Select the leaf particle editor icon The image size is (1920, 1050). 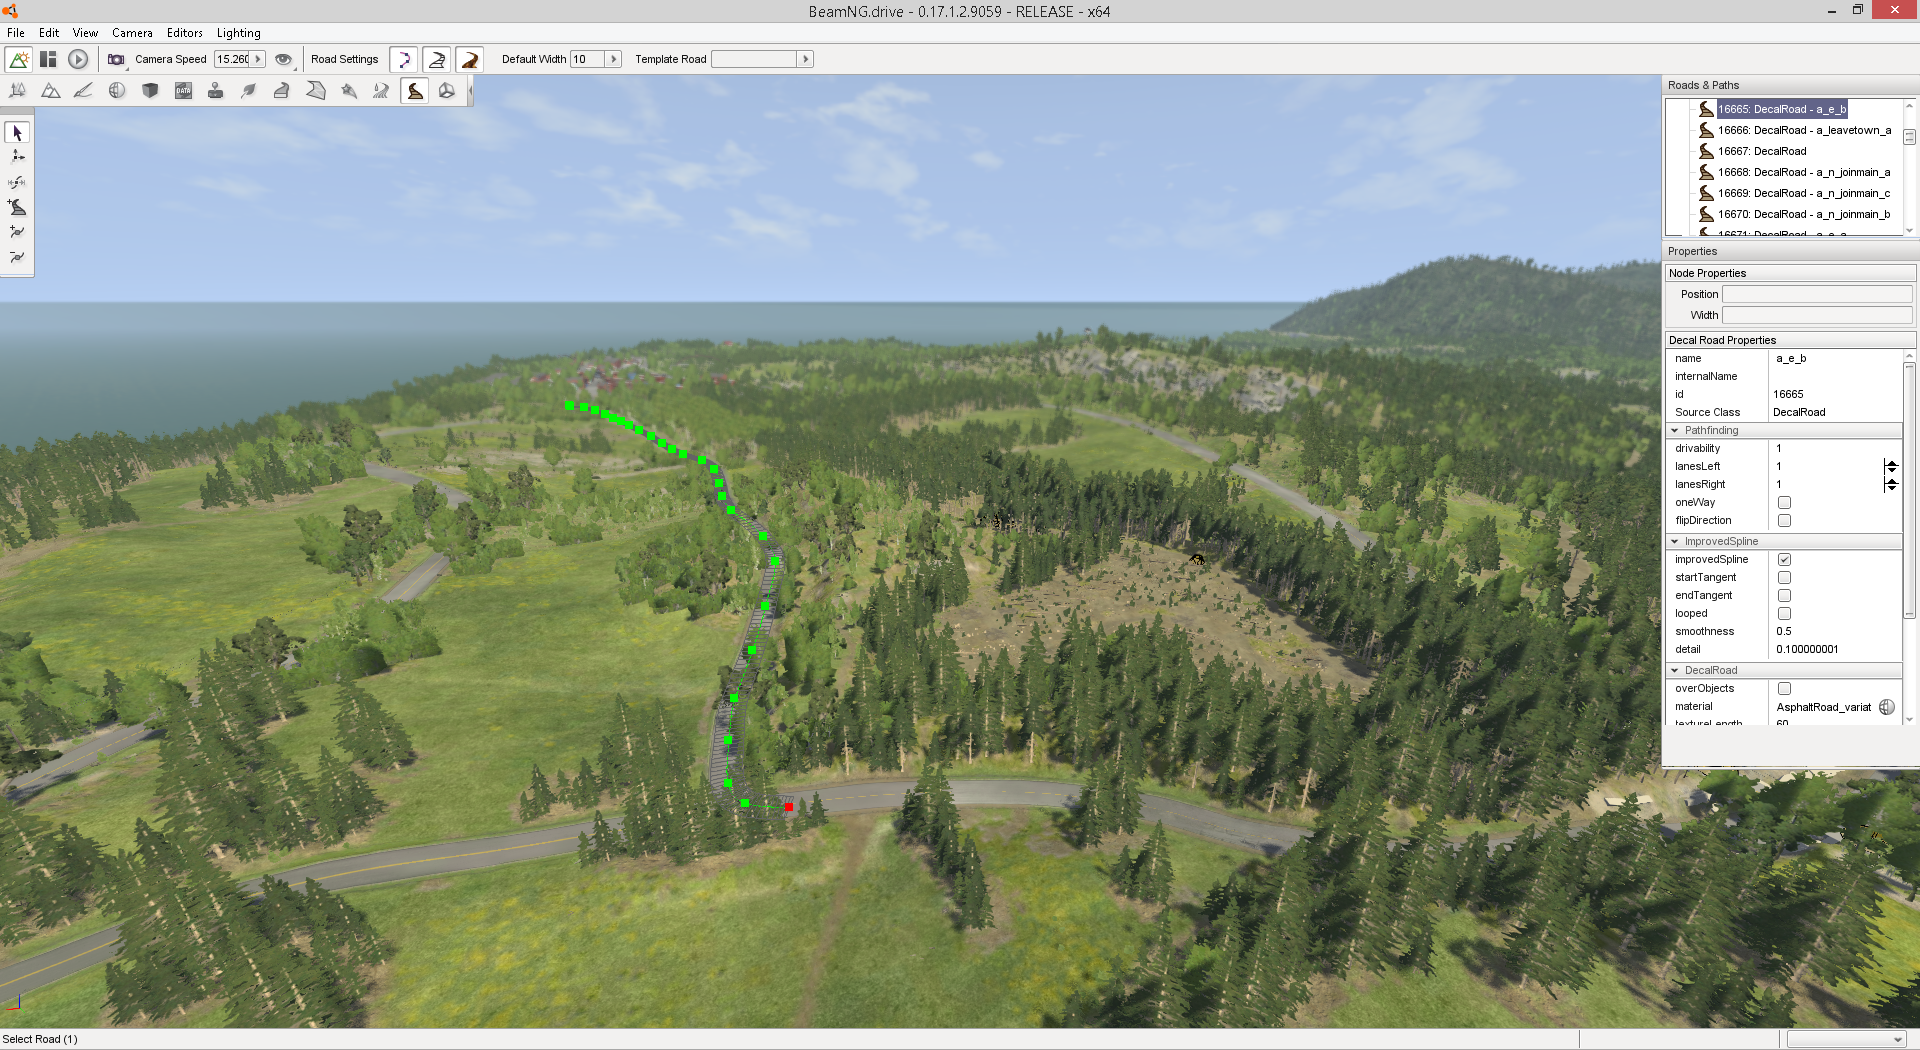pos(249,91)
